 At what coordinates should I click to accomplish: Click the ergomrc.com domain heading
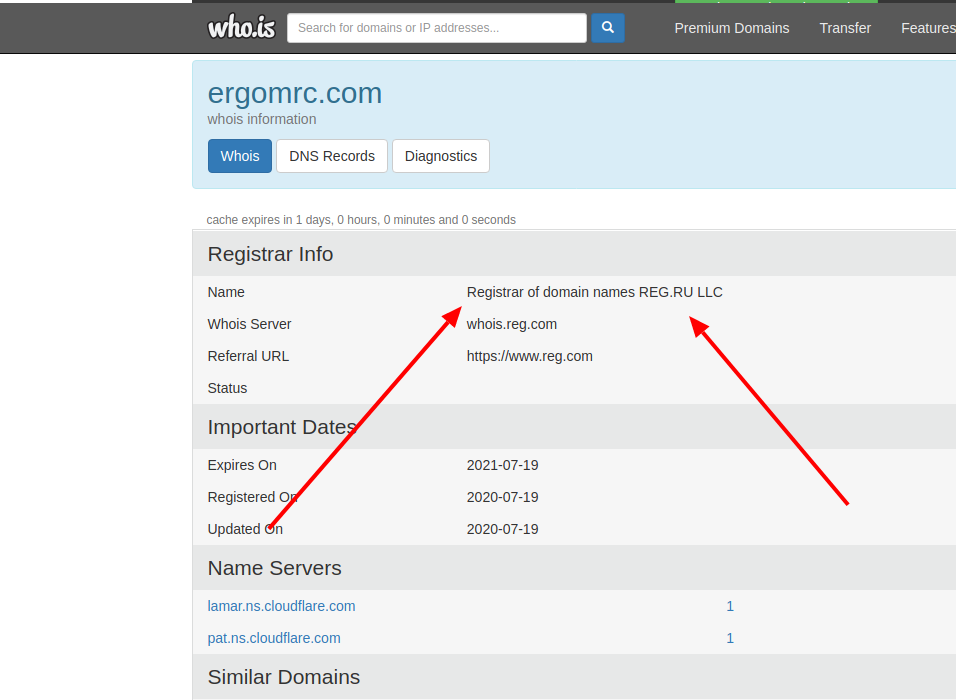pos(295,93)
